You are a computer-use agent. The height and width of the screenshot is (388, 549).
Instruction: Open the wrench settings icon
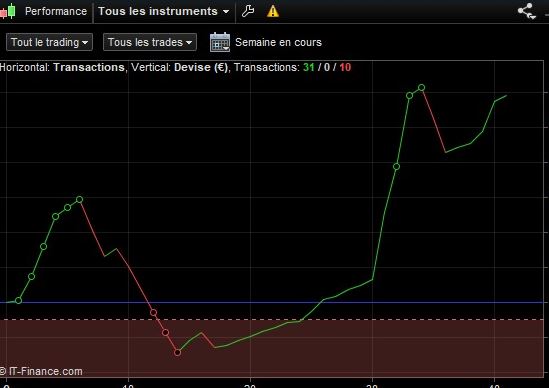pyautogui.click(x=248, y=11)
